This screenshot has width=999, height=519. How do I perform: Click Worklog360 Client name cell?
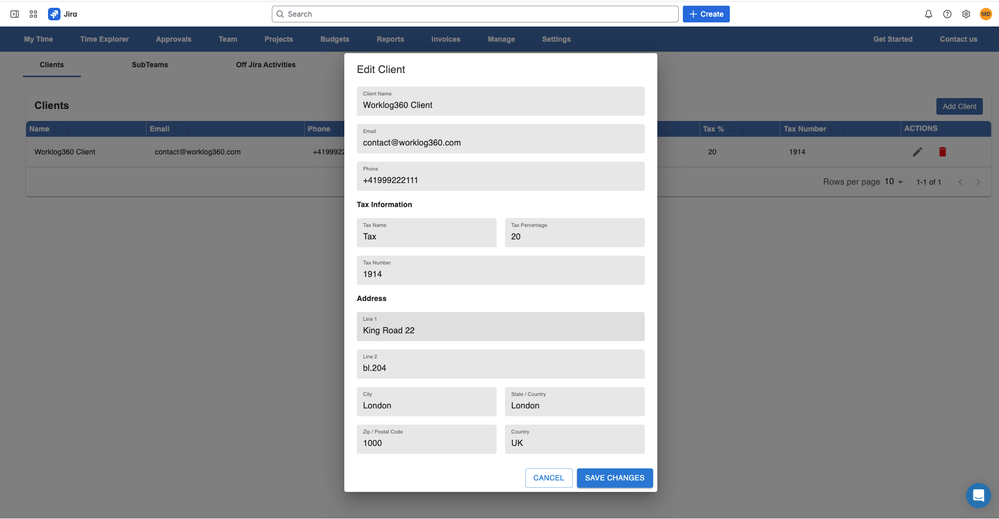pyautogui.click(x=64, y=152)
